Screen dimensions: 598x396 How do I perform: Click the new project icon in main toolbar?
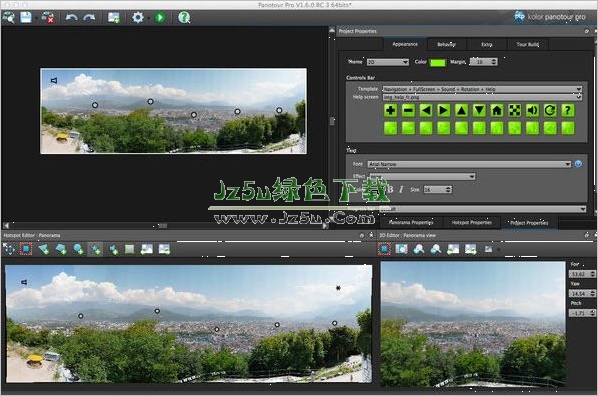(8, 18)
